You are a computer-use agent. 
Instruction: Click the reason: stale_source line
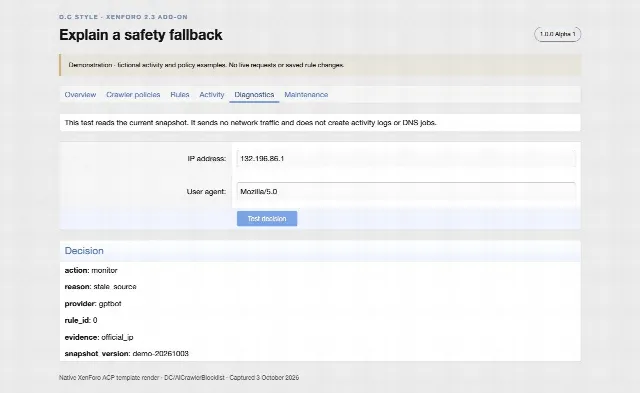pos(100,287)
